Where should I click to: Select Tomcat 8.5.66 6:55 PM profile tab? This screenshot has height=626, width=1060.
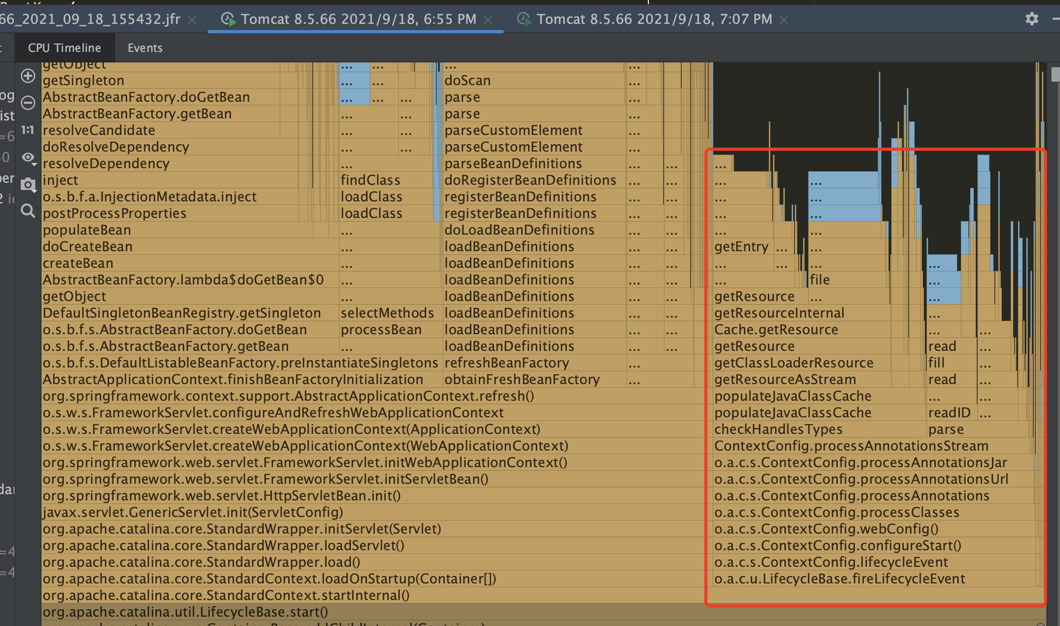(x=357, y=20)
